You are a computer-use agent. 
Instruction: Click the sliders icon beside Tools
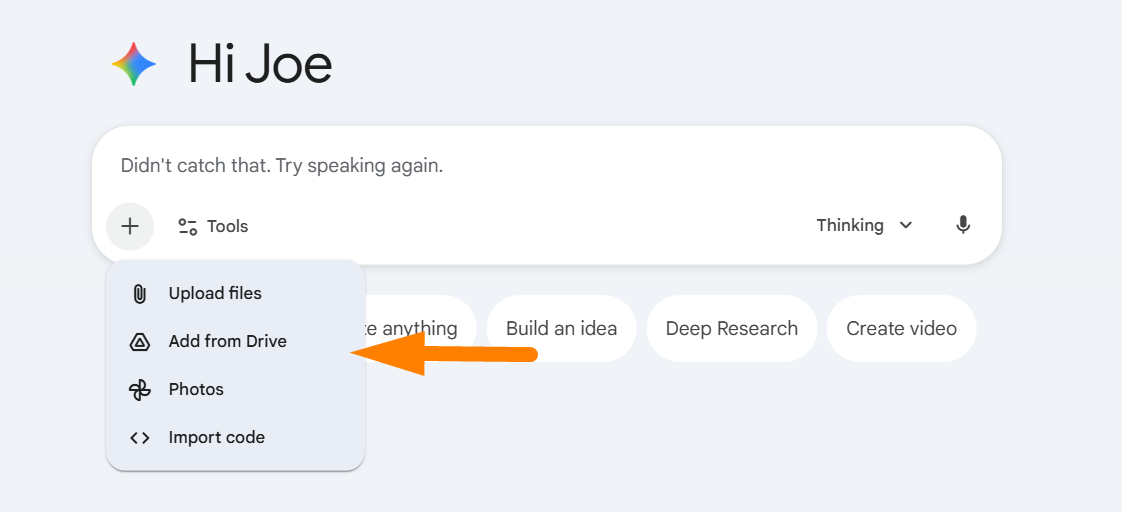(187, 226)
